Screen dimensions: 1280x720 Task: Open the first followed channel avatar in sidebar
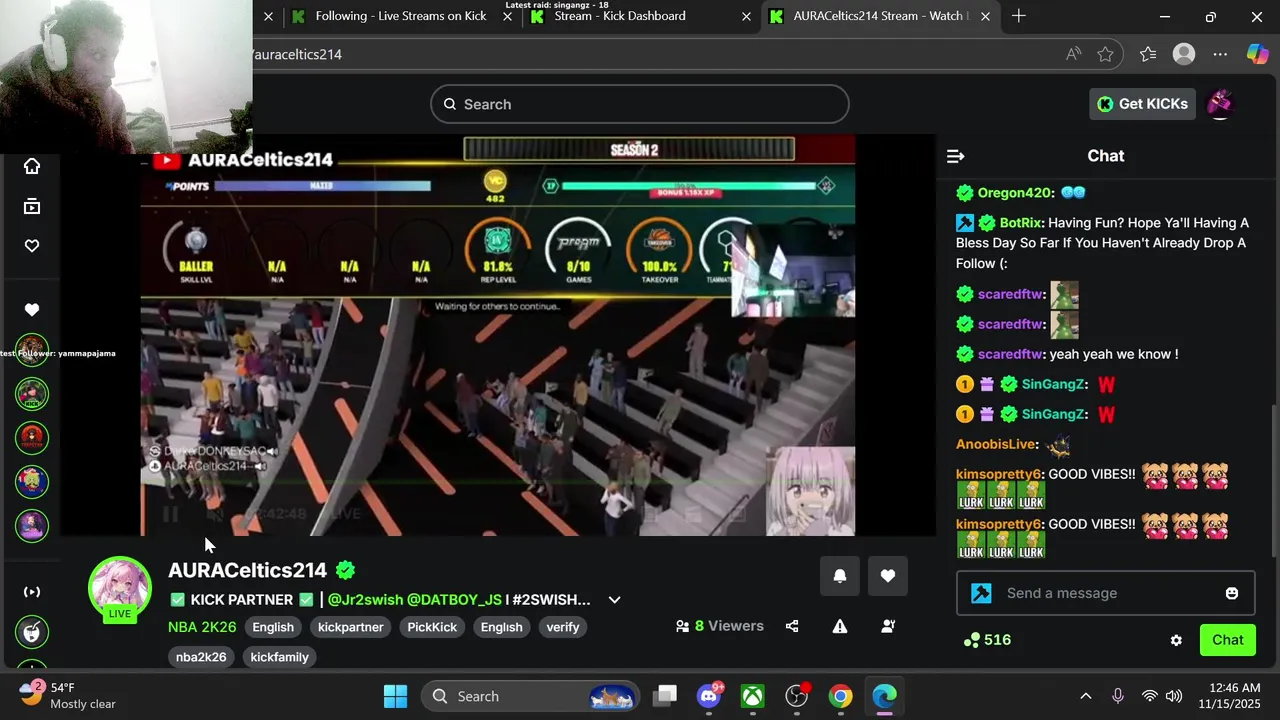tap(32, 350)
